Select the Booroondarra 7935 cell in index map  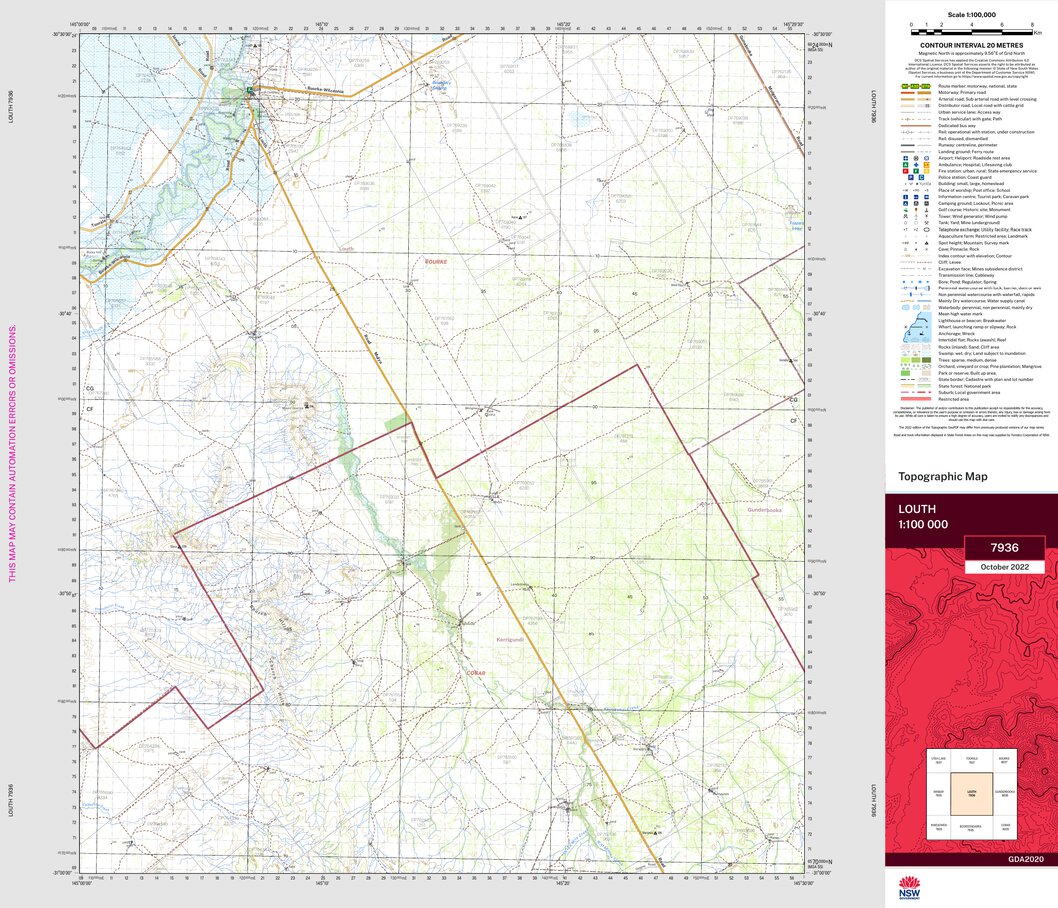click(972, 828)
